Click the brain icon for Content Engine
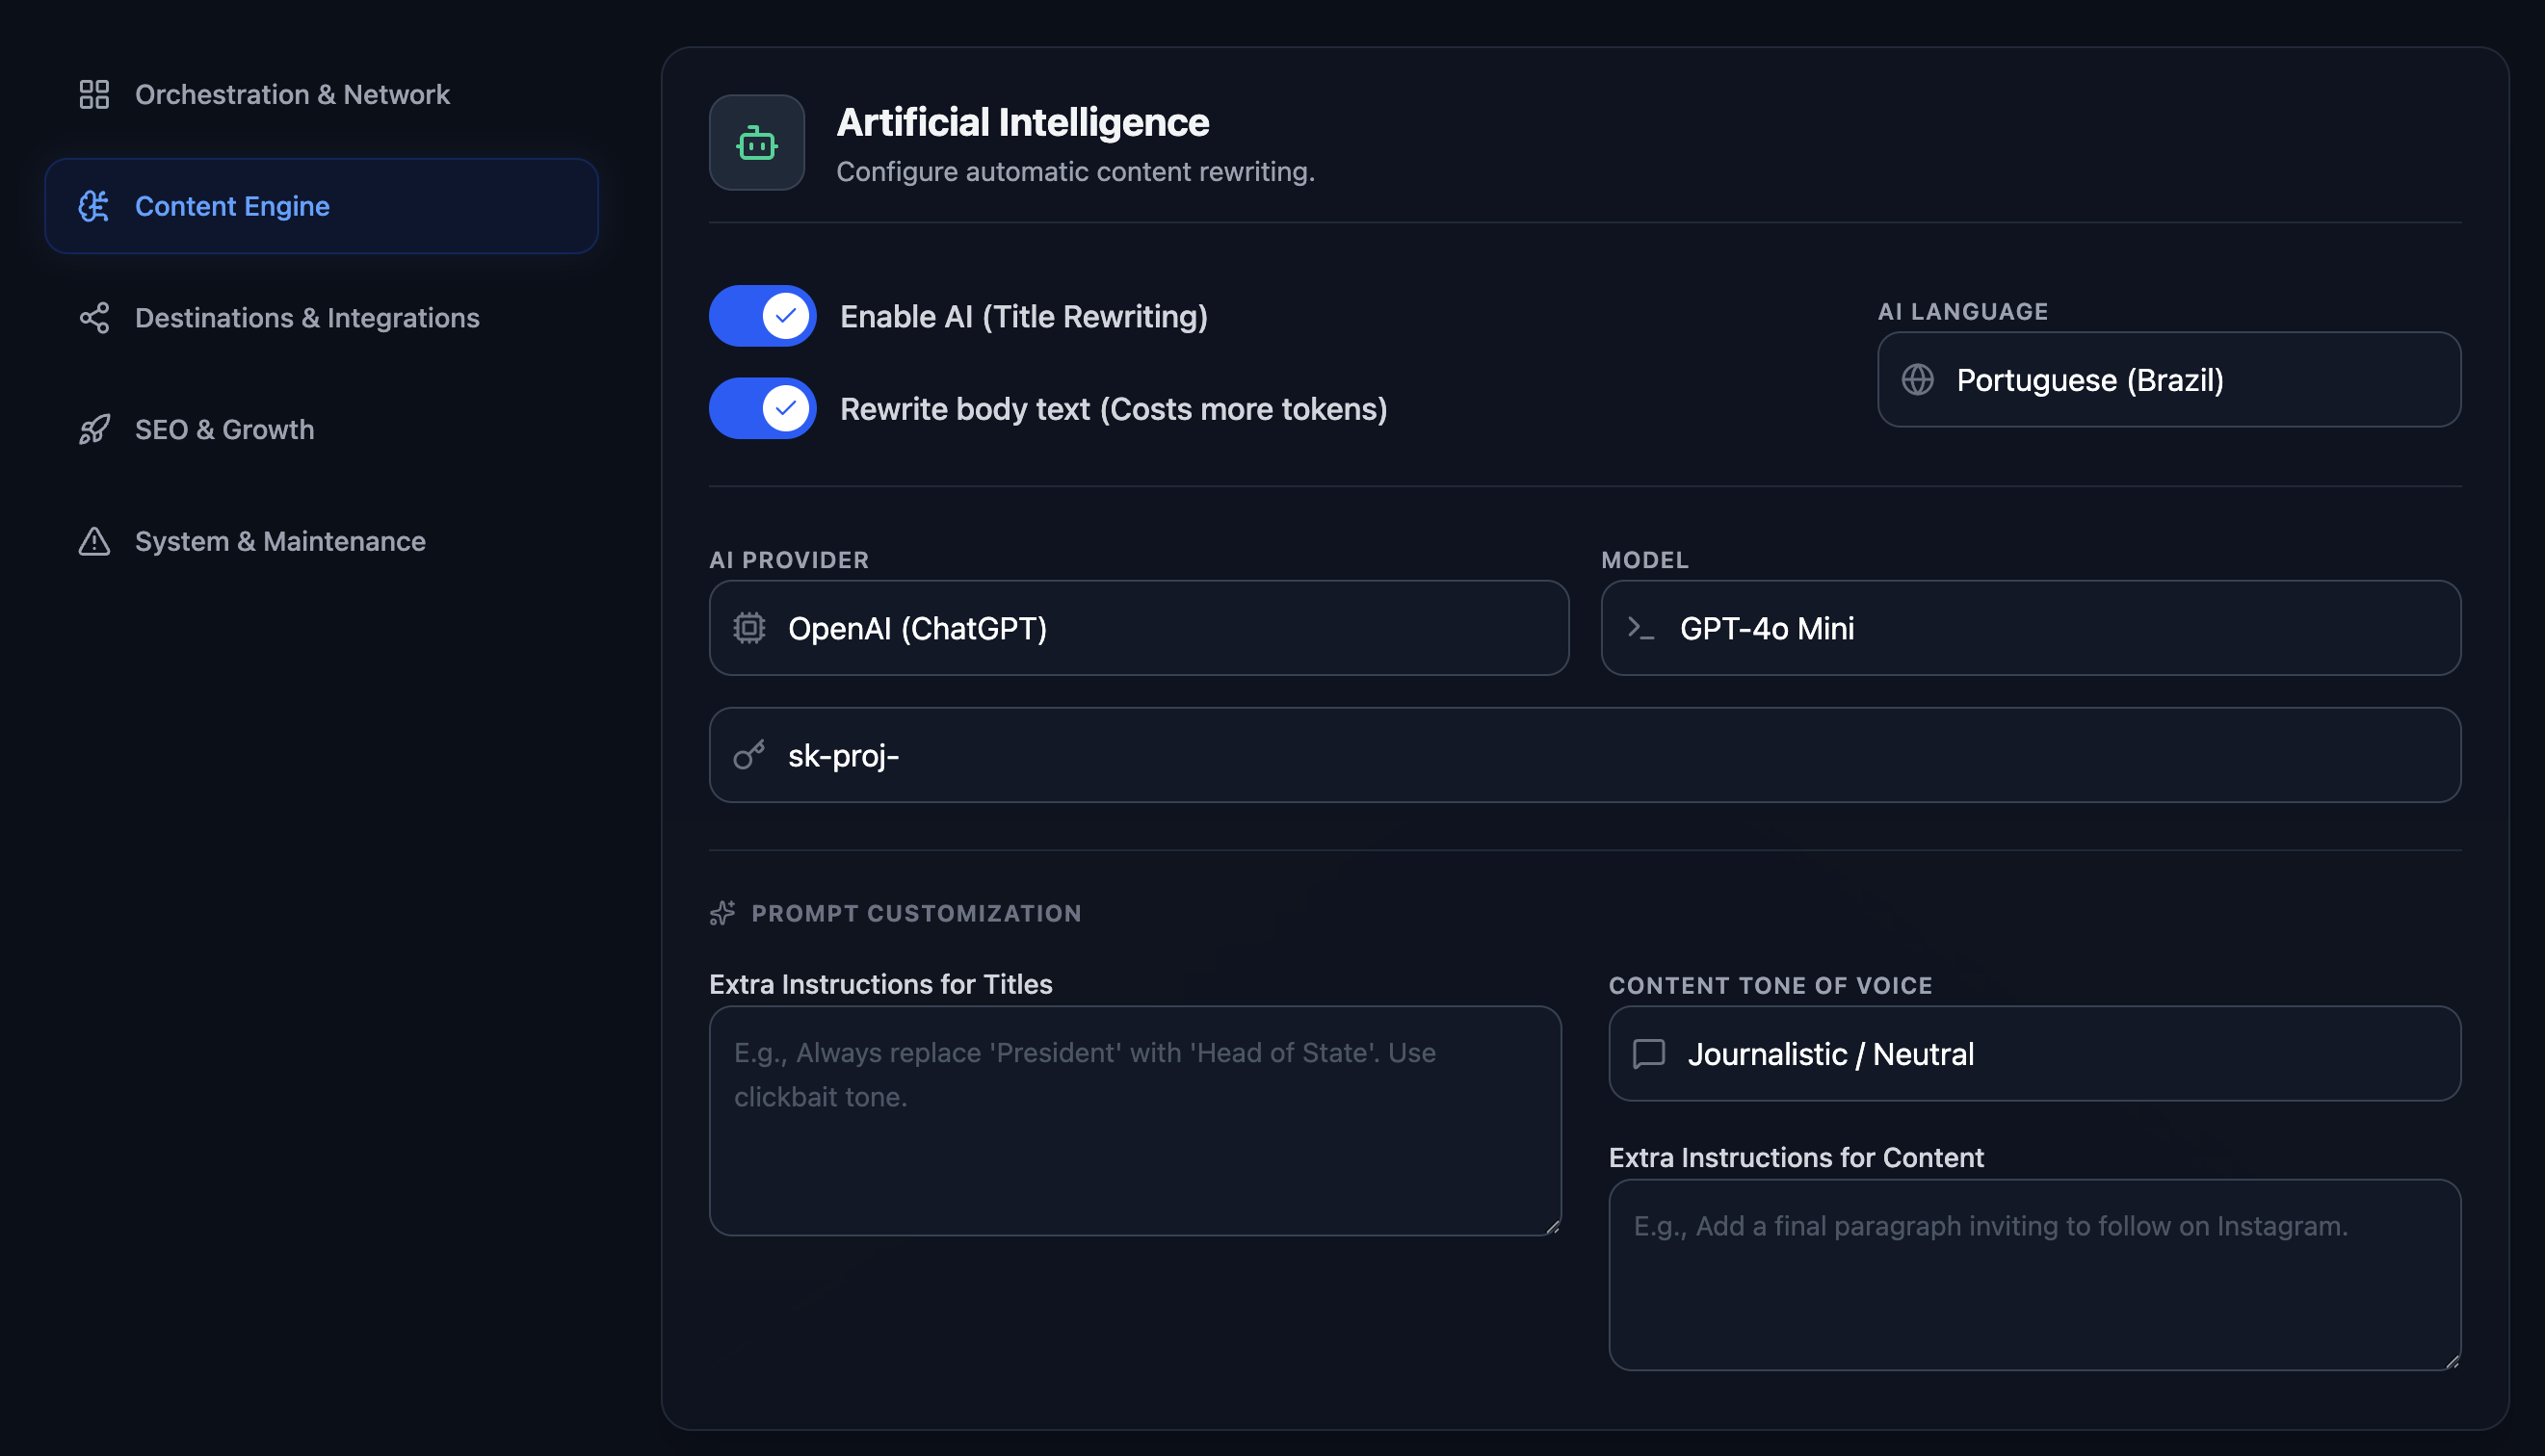This screenshot has width=2545, height=1456. [94, 206]
